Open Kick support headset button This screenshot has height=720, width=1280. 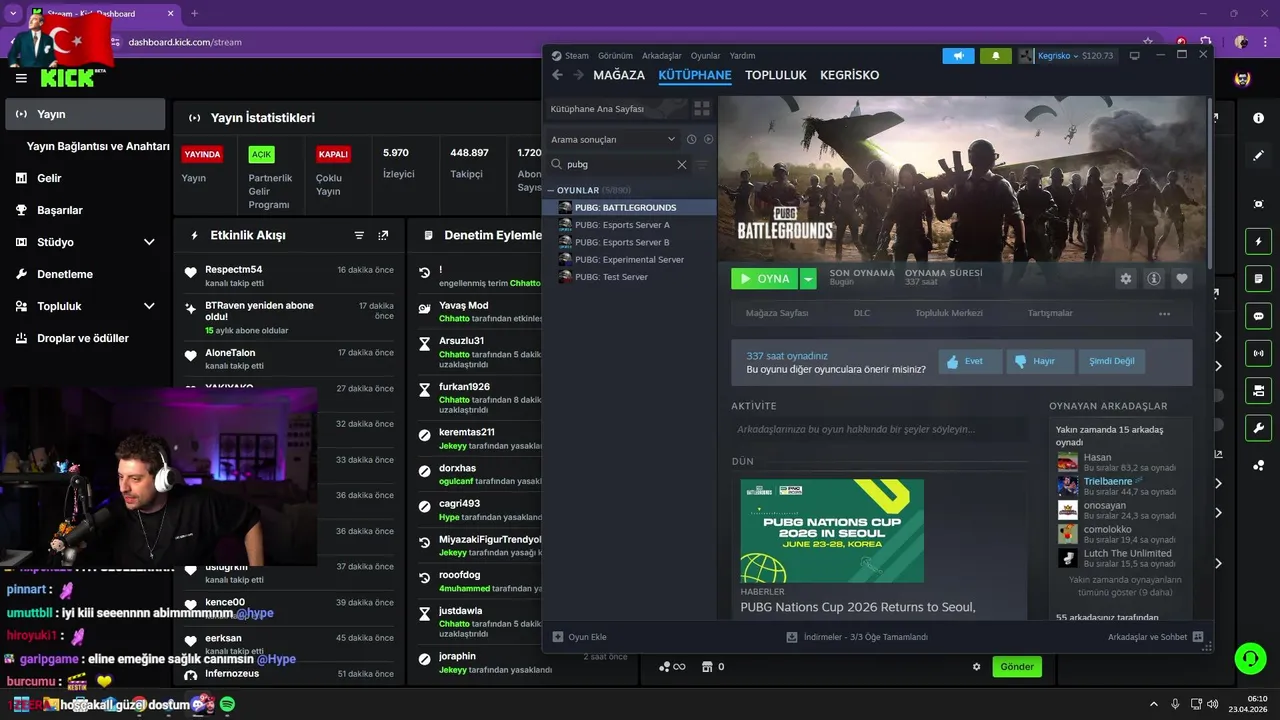(1250, 658)
